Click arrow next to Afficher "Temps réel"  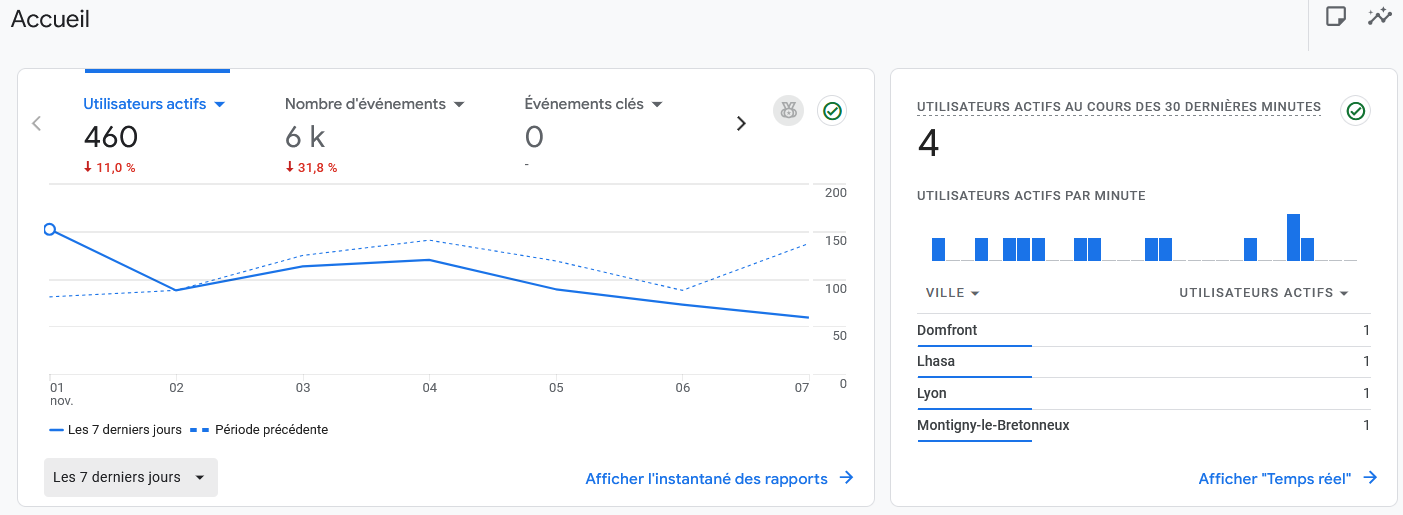point(1370,478)
